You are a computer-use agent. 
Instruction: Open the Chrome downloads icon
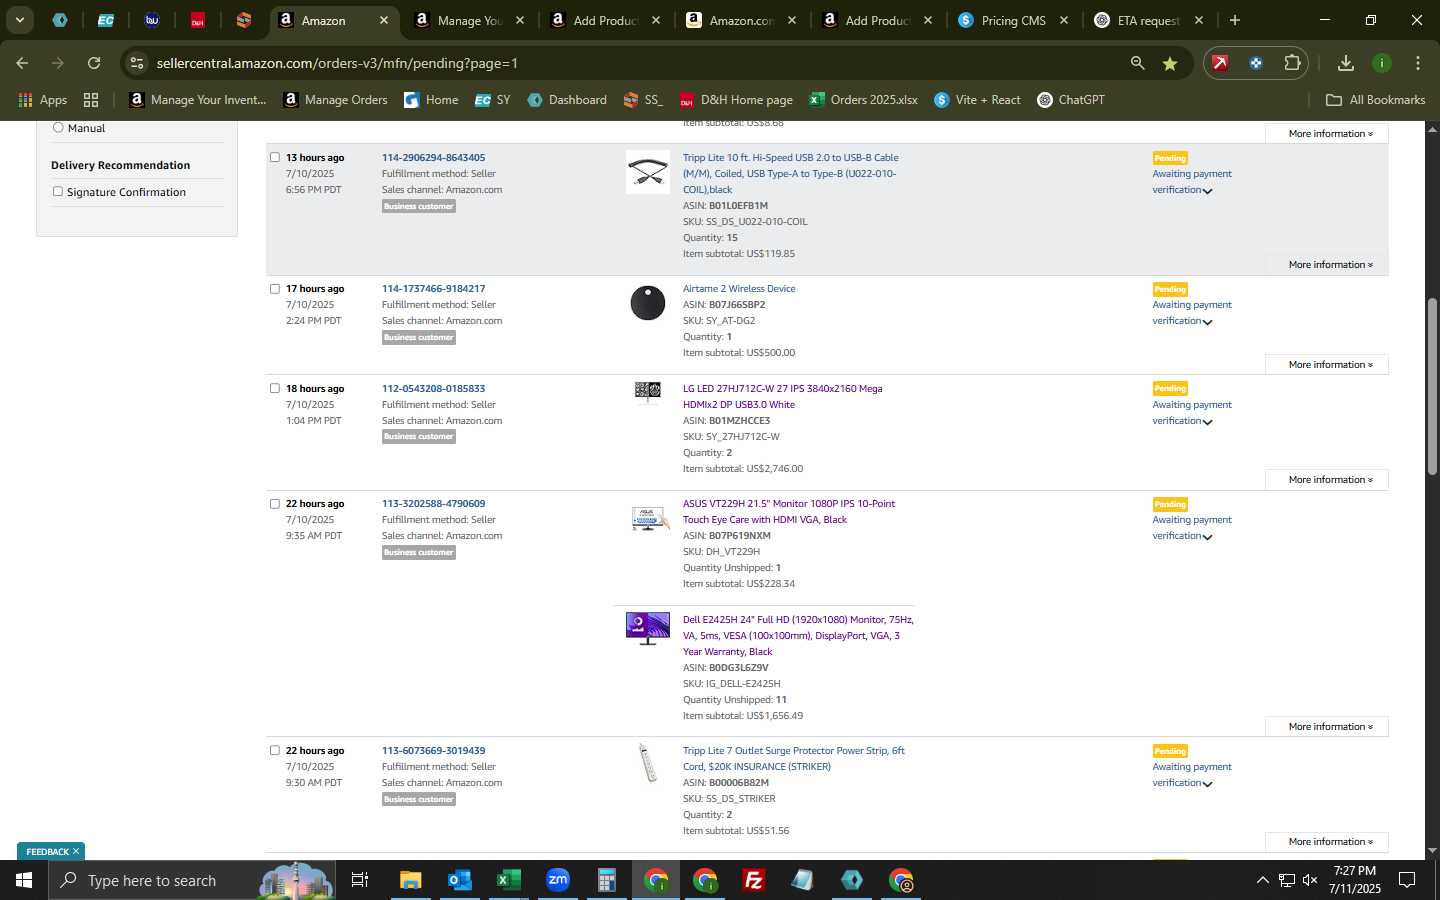(1346, 63)
